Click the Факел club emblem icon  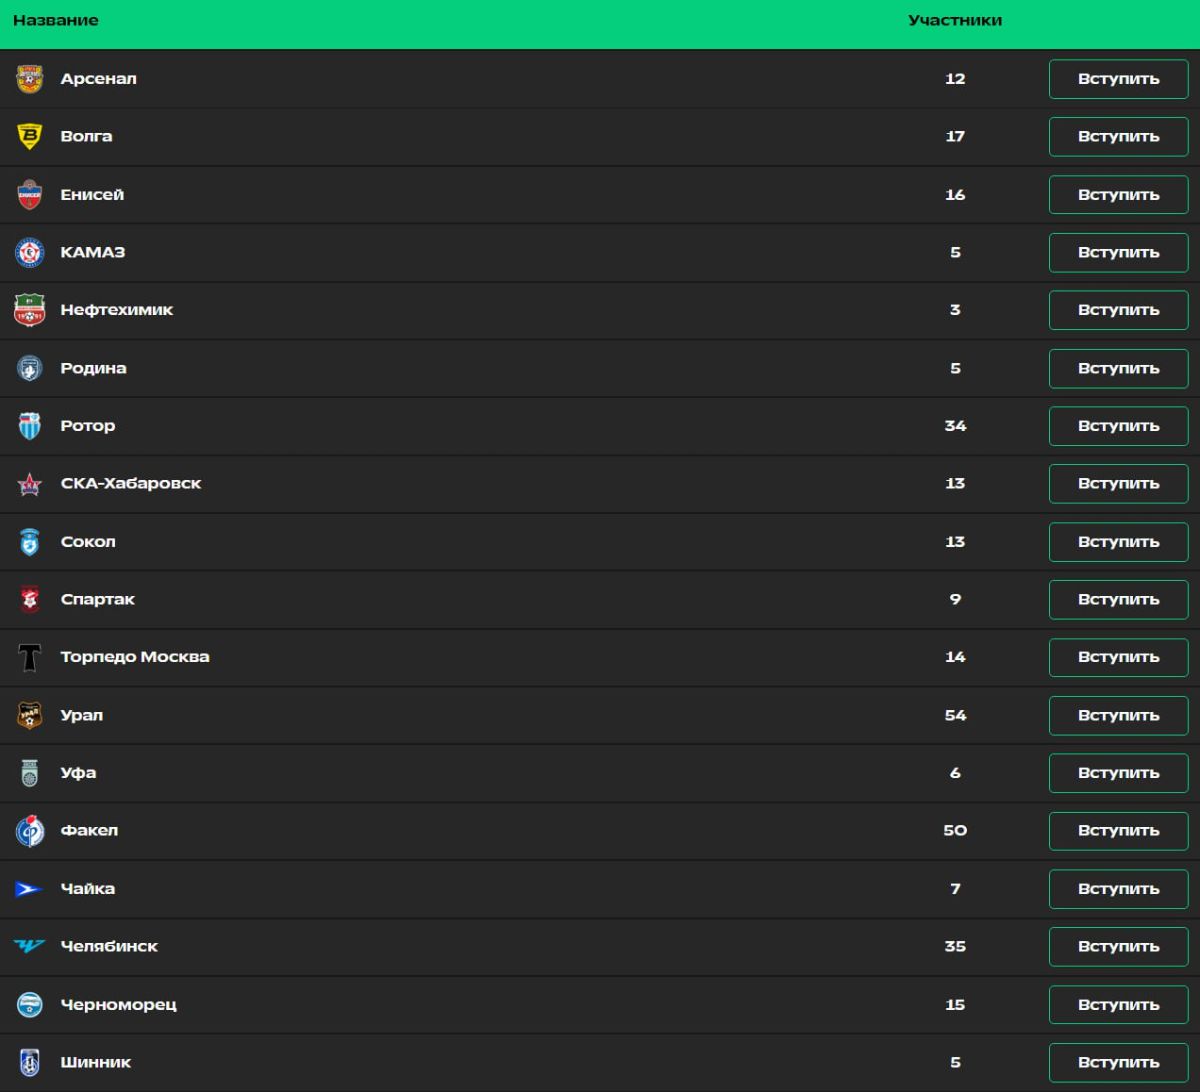point(30,831)
